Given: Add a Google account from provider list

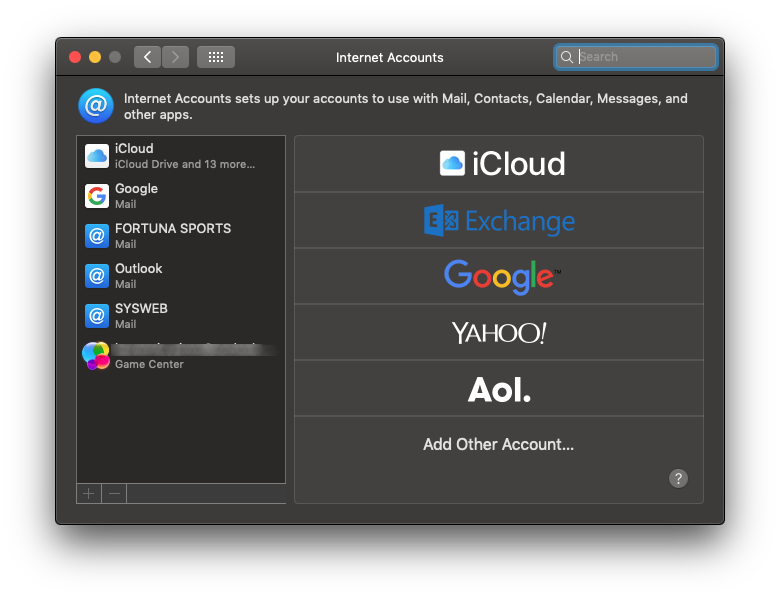Looking at the screenshot, I should (499, 276).
